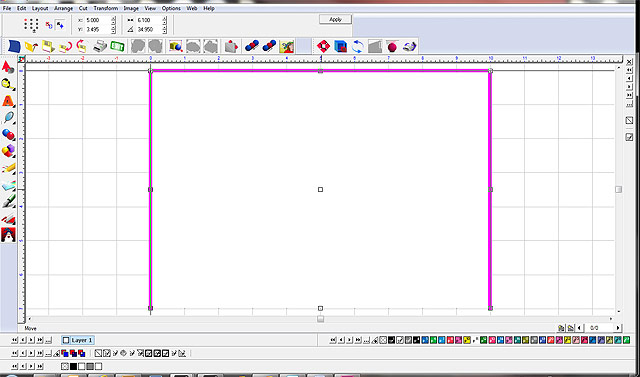
Task: Toggle the nine-dot anchor point selector
Action: 31,24
